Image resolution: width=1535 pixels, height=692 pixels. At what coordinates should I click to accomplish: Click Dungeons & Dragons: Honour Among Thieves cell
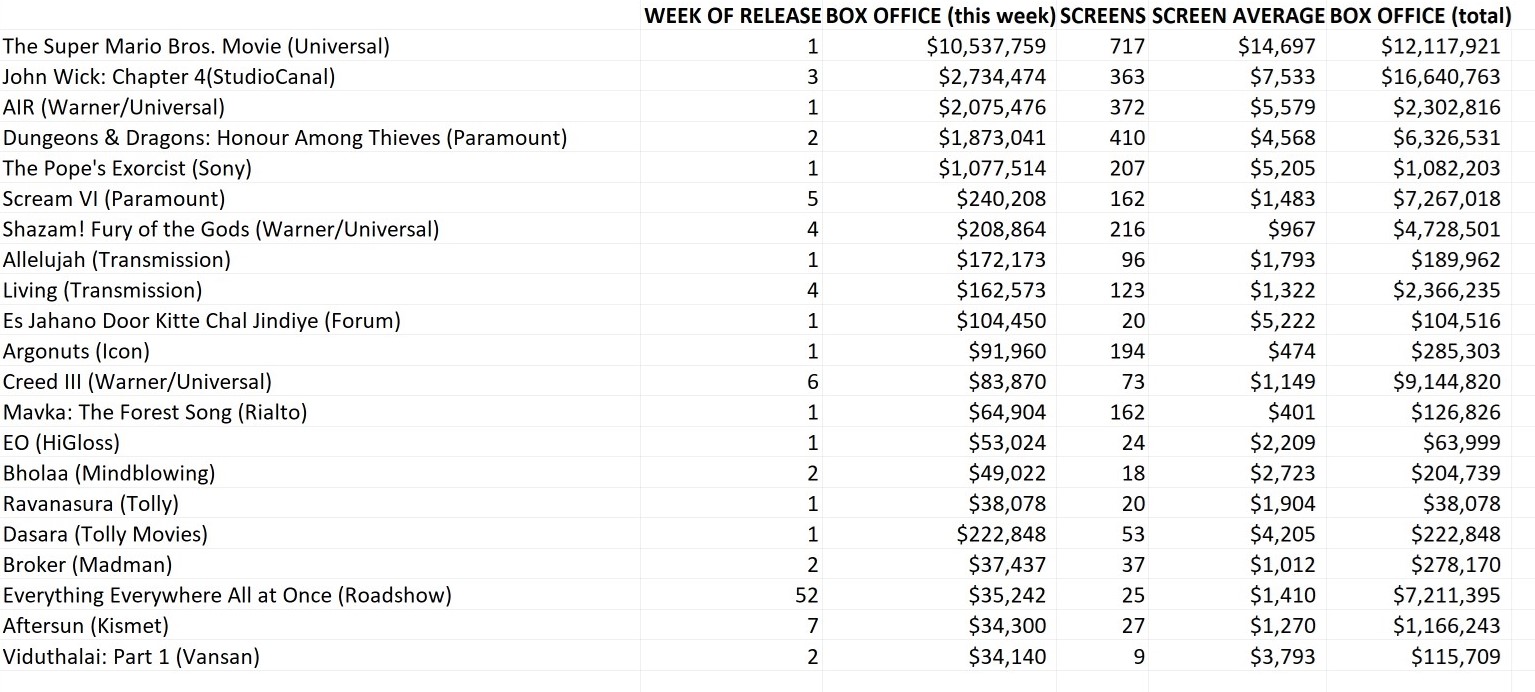coord(285,138)
